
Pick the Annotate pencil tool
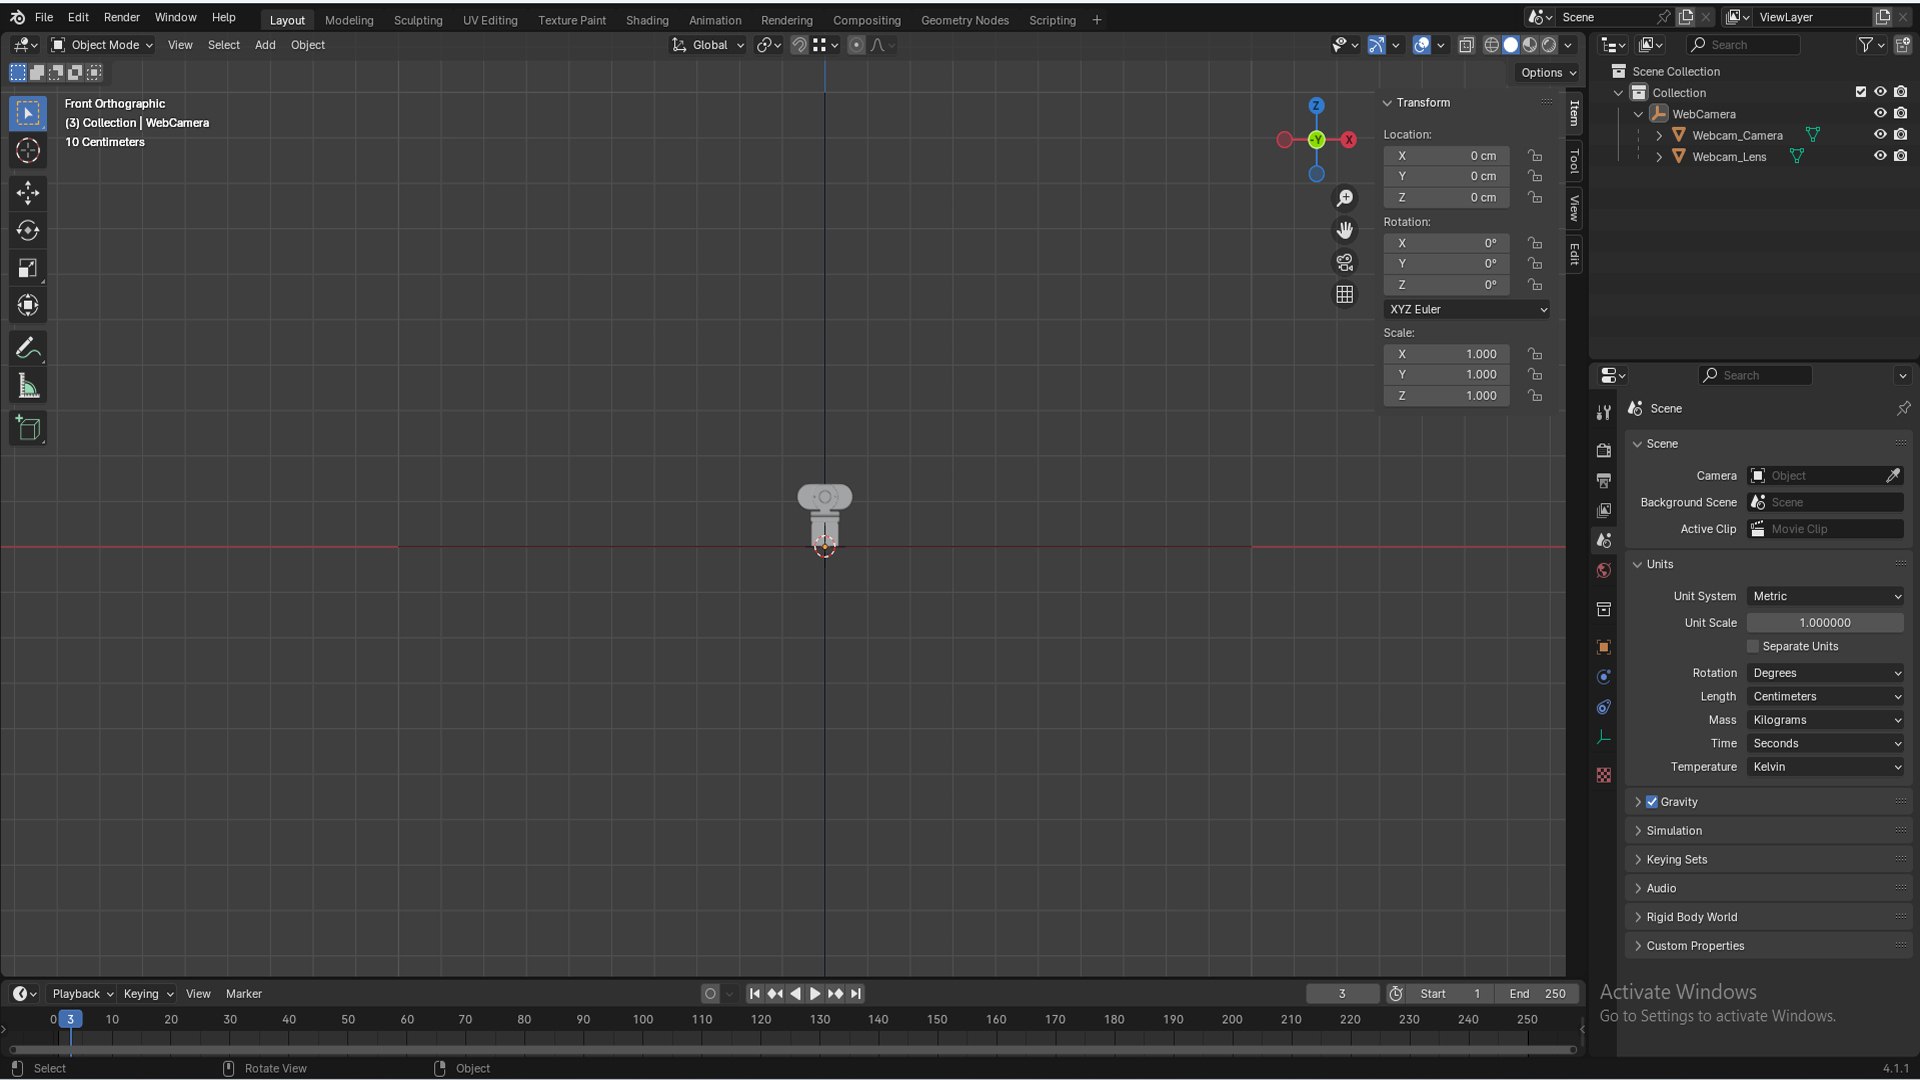[x=28, y=348]
